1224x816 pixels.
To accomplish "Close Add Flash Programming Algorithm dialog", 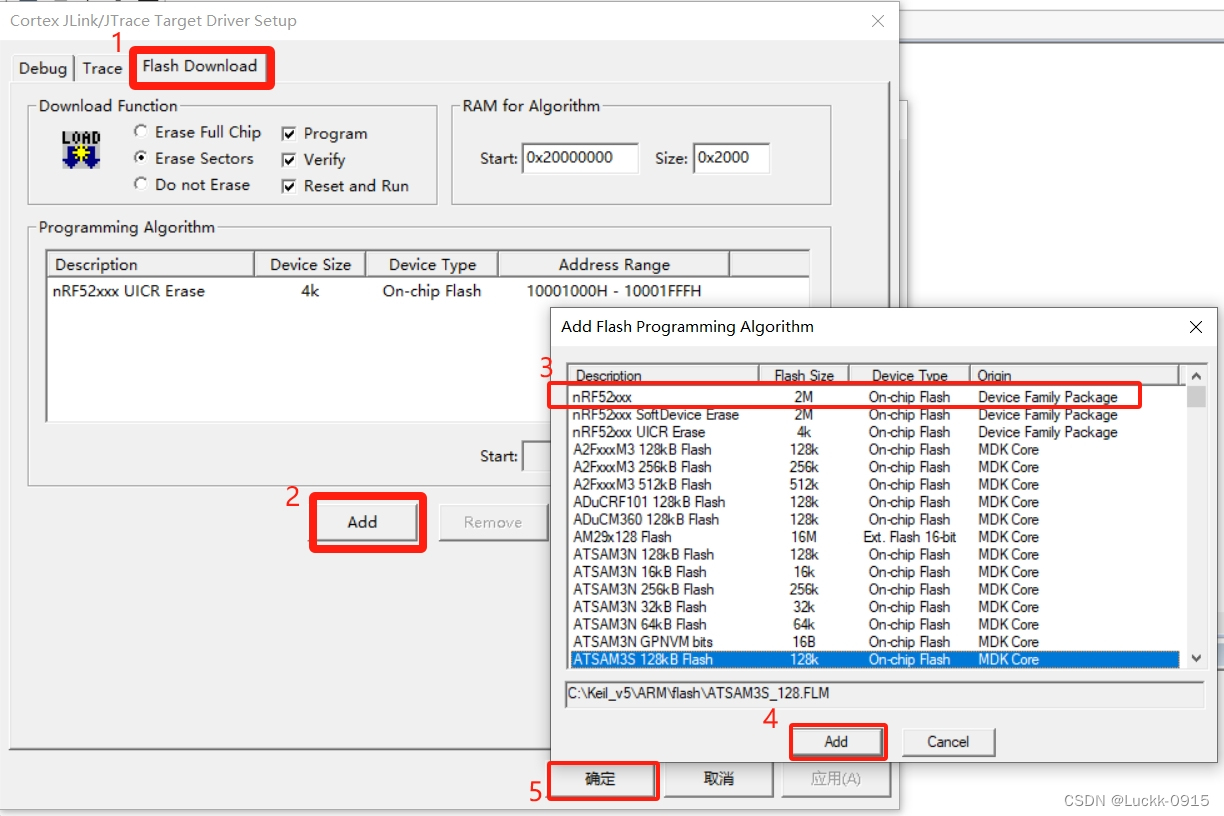I will [1196, 327].
